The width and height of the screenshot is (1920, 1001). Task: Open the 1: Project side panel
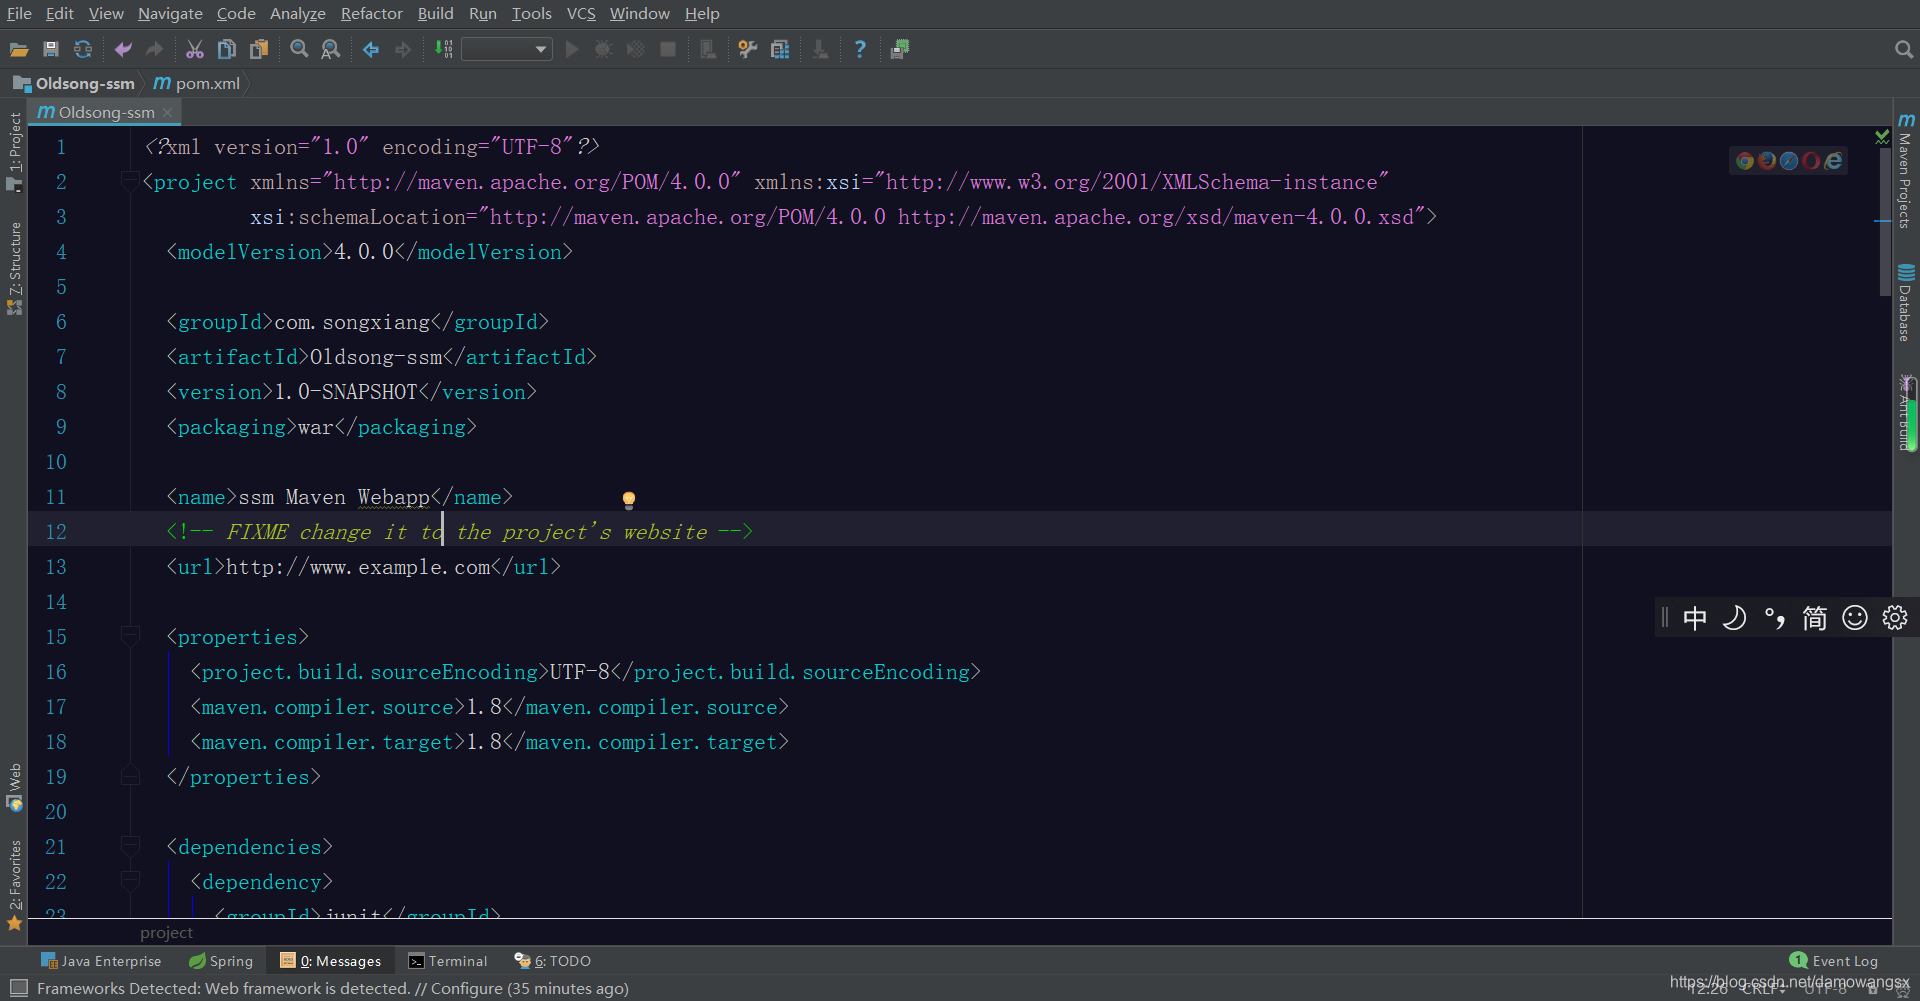coord(15,152)
